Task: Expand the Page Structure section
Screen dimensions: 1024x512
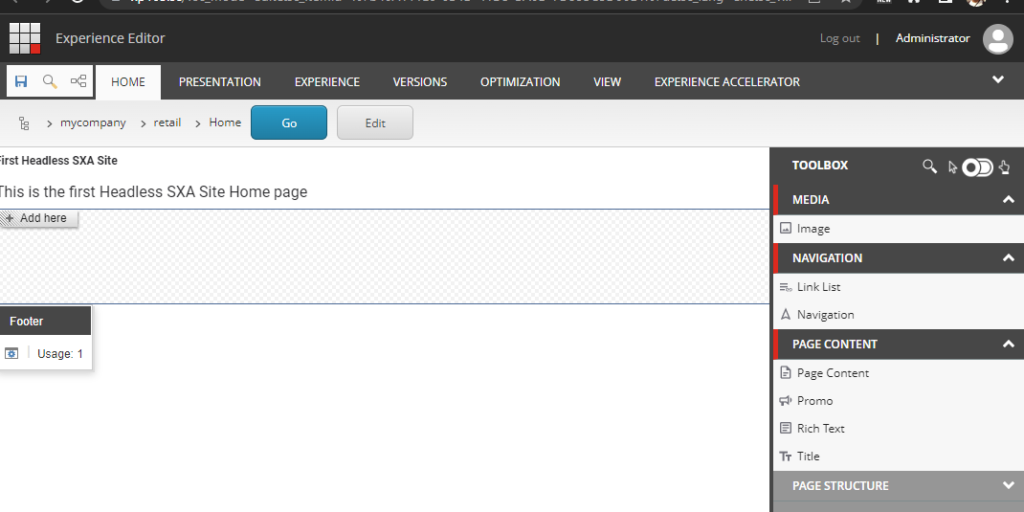Action: [1008, 485]
